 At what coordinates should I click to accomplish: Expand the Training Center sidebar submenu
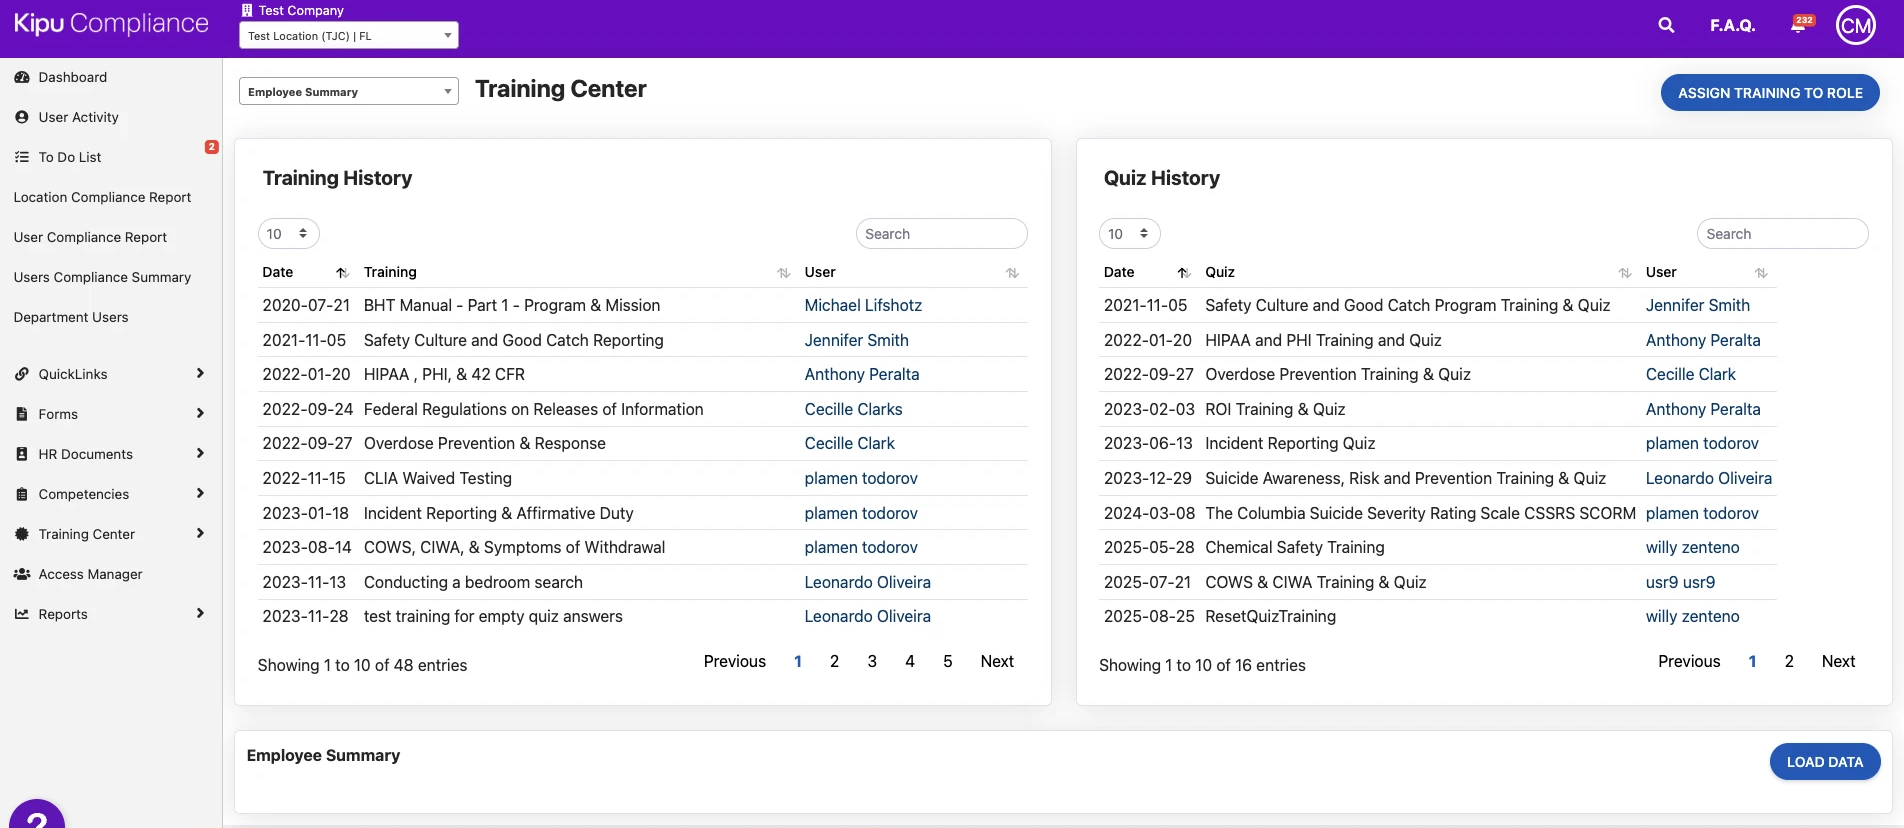tap(200, 534)
